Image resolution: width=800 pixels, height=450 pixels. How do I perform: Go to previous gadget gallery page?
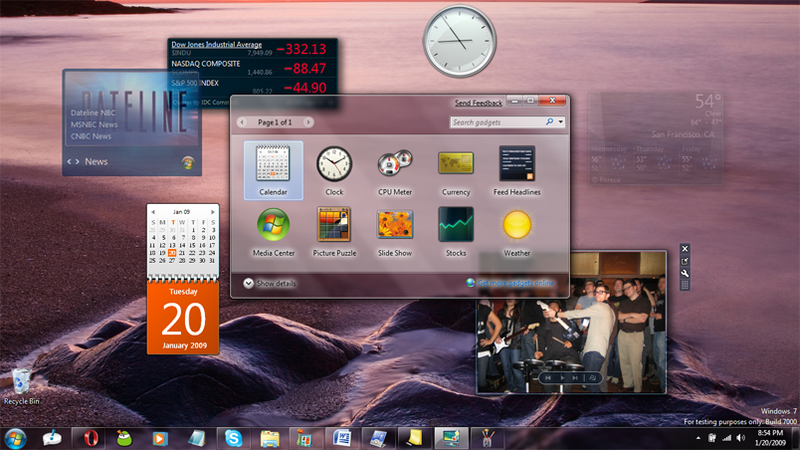coord(242,122)
